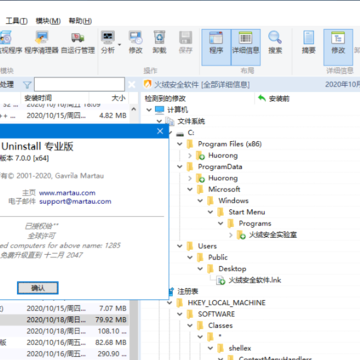Collapse the Public folder node
Screen dimensions: 360x360
pos(190,257)
